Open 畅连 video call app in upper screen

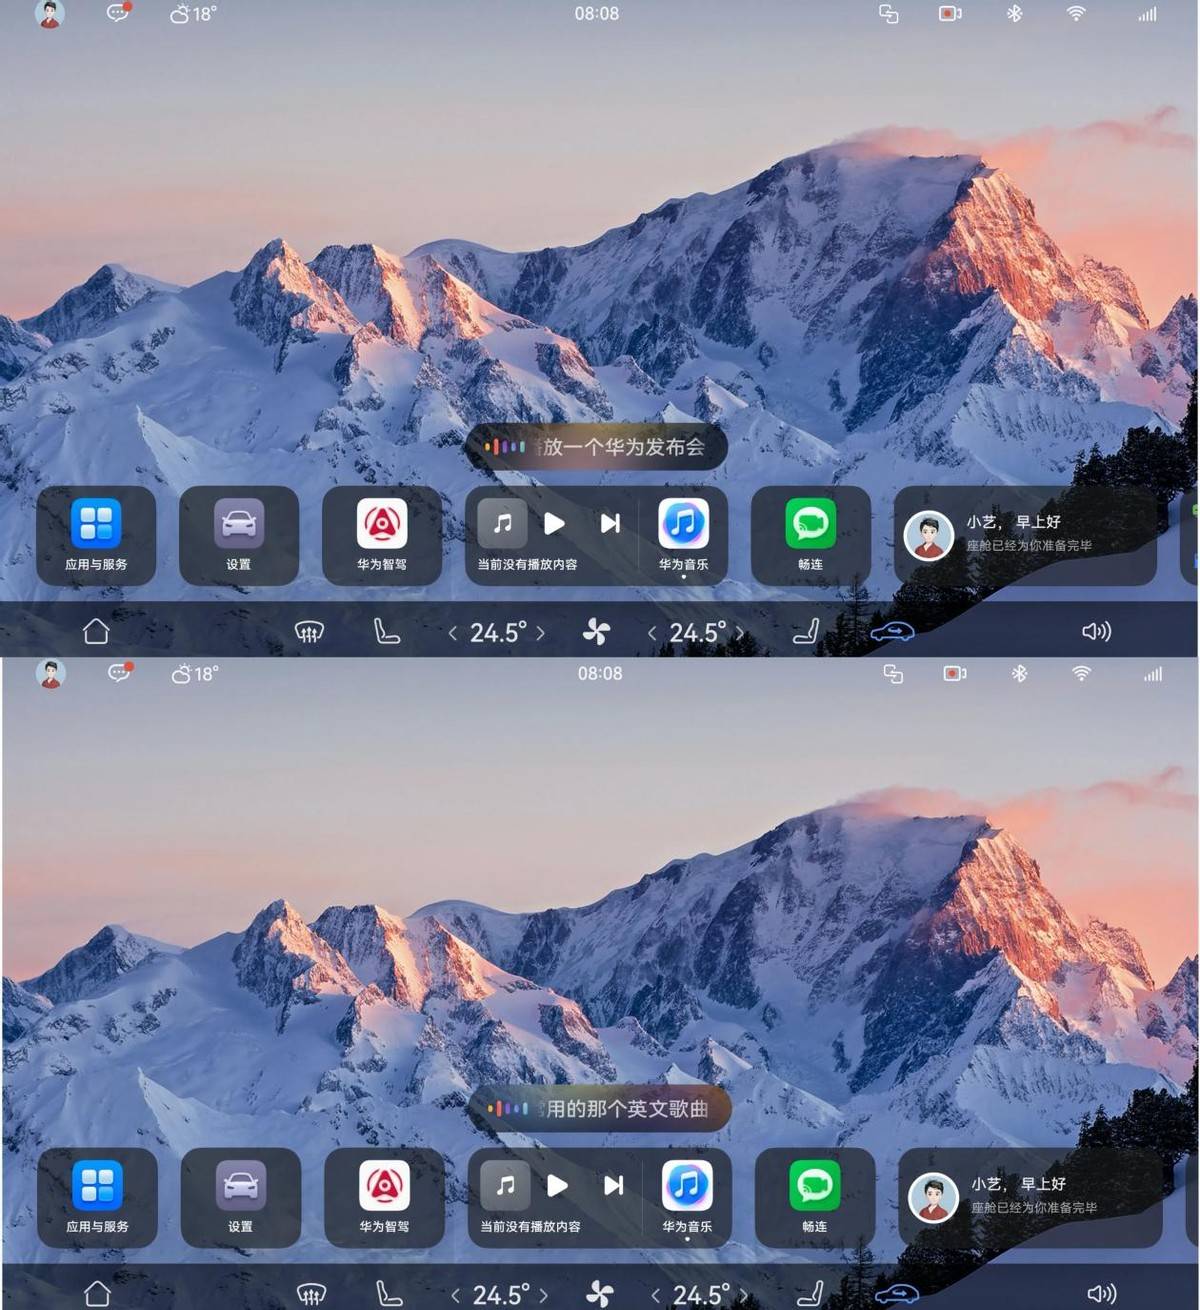click(x=810, y=535)
